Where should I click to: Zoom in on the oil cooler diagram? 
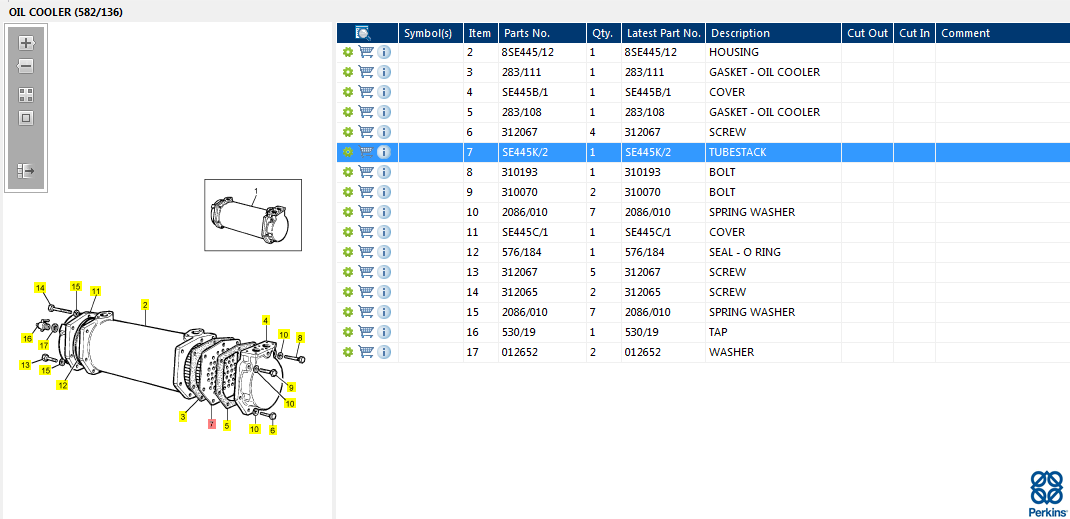pyautogui.click(x=26, y=43)
